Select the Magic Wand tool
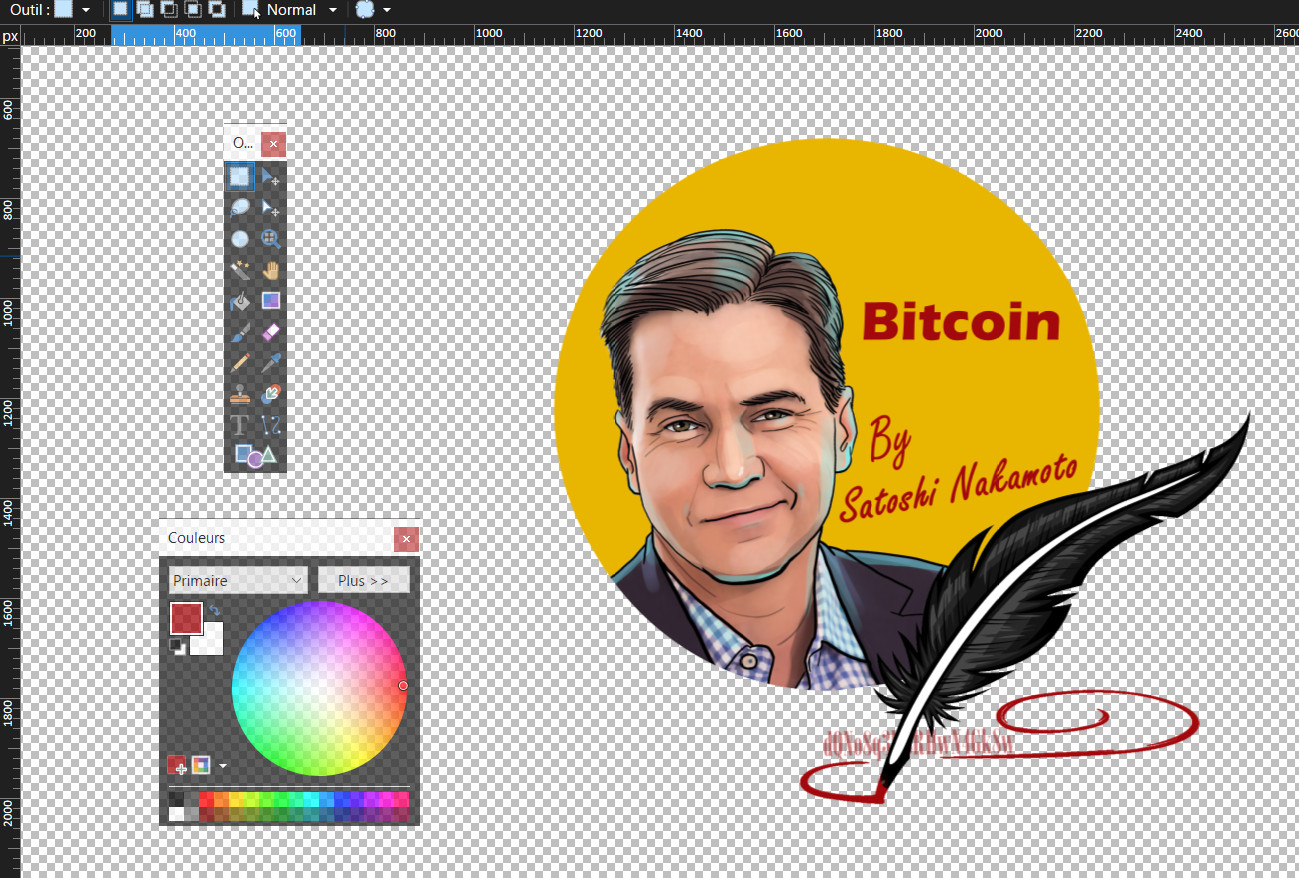The image size is (1299, 878). click(240, 270)
